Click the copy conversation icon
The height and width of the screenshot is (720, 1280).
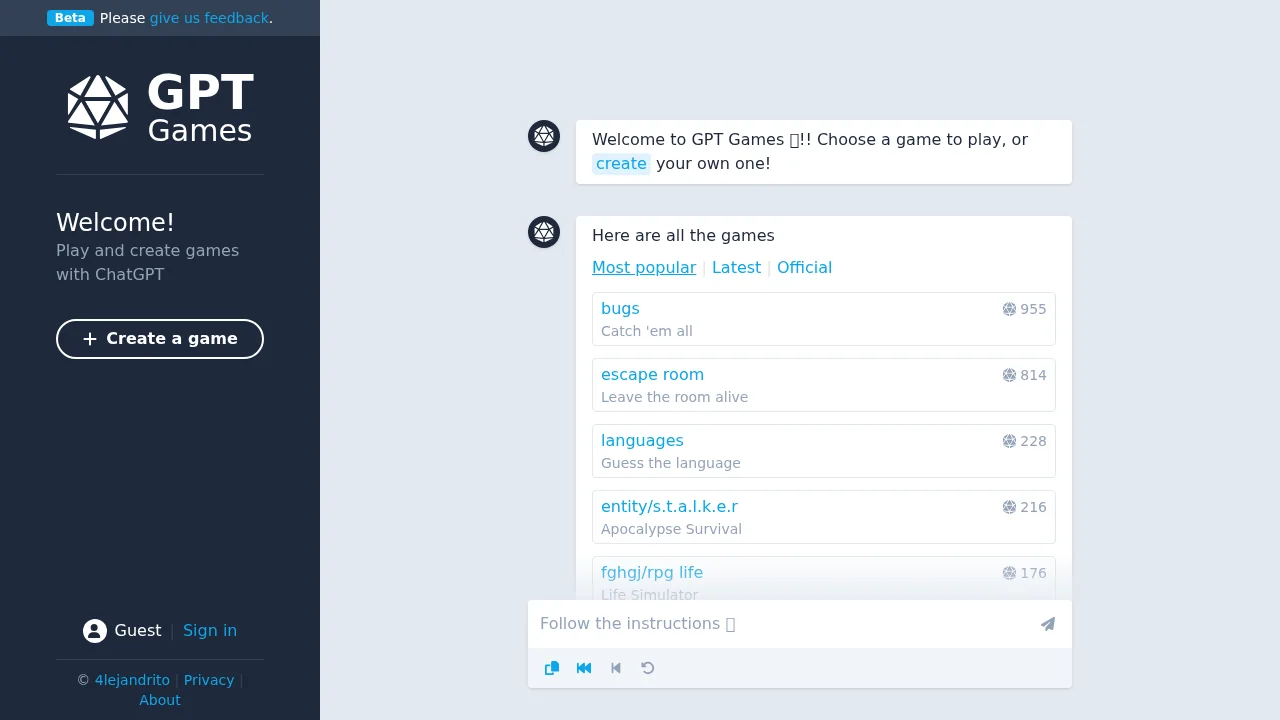(x=551, y=668)
